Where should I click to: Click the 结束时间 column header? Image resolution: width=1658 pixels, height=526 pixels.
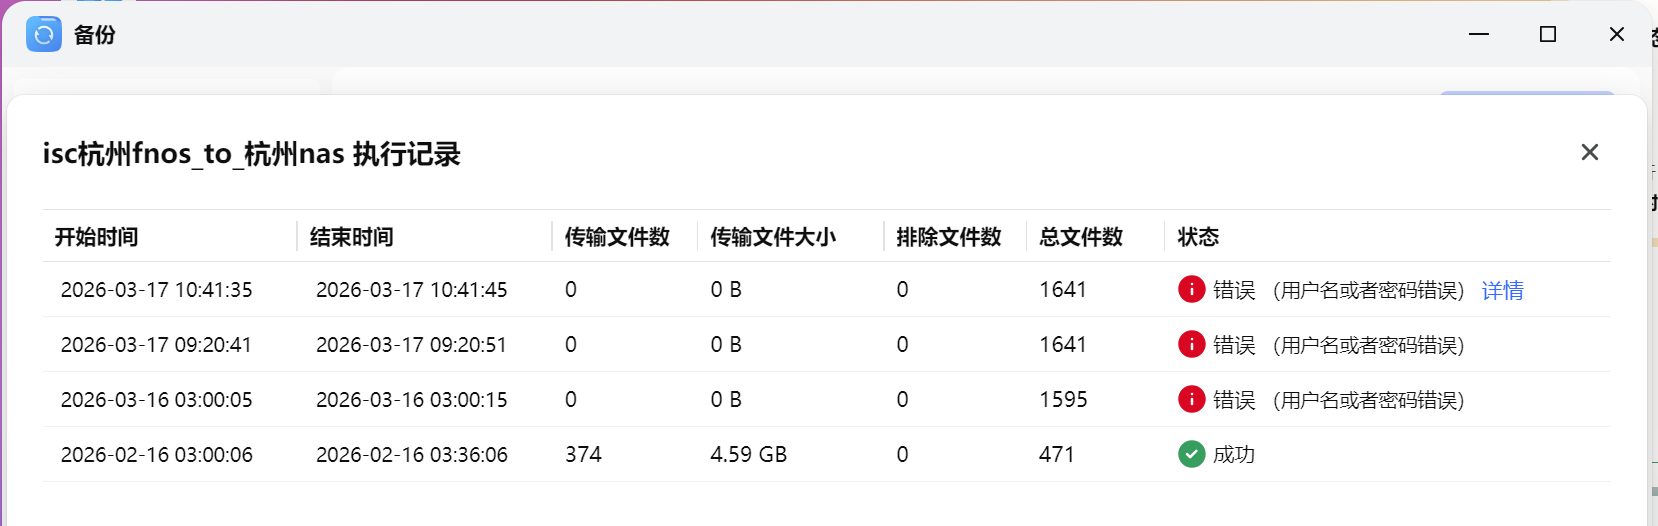coord(351,237)
